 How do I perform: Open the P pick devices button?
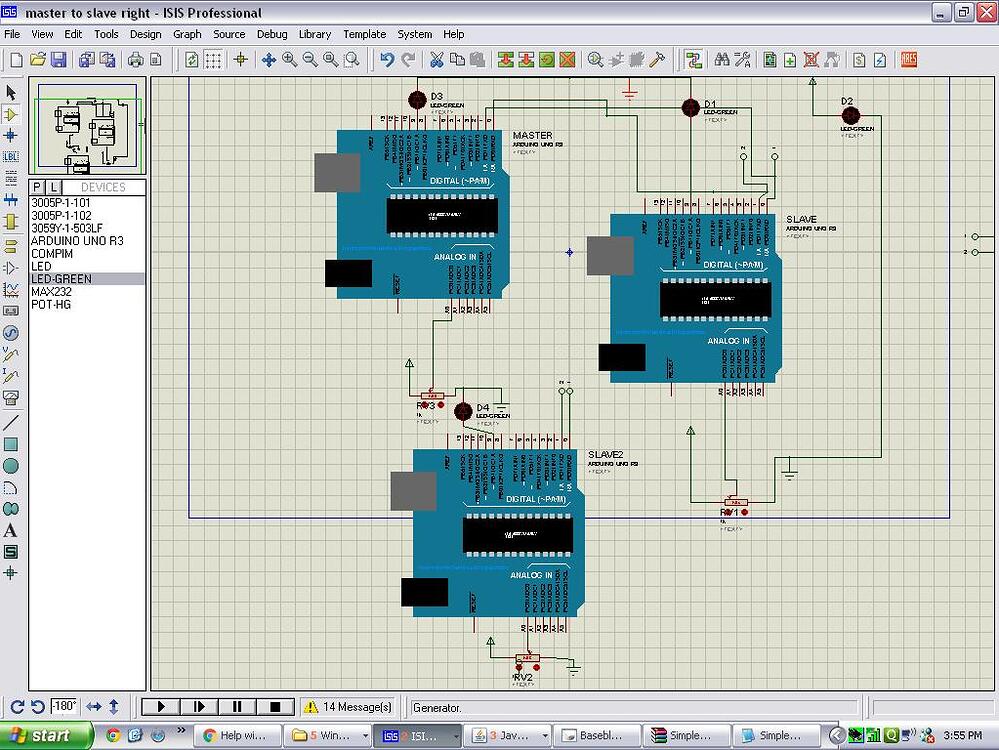37,187
